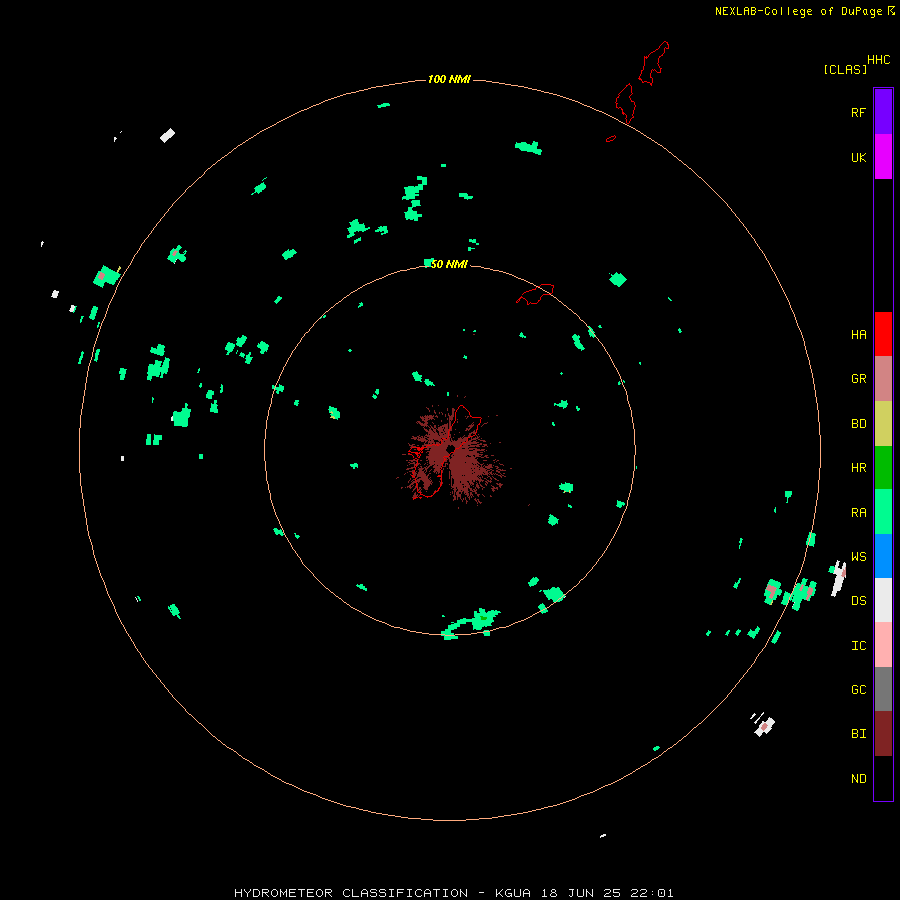Pick the HR dark green legend swatch
The image size is (900, 900).
883,468
